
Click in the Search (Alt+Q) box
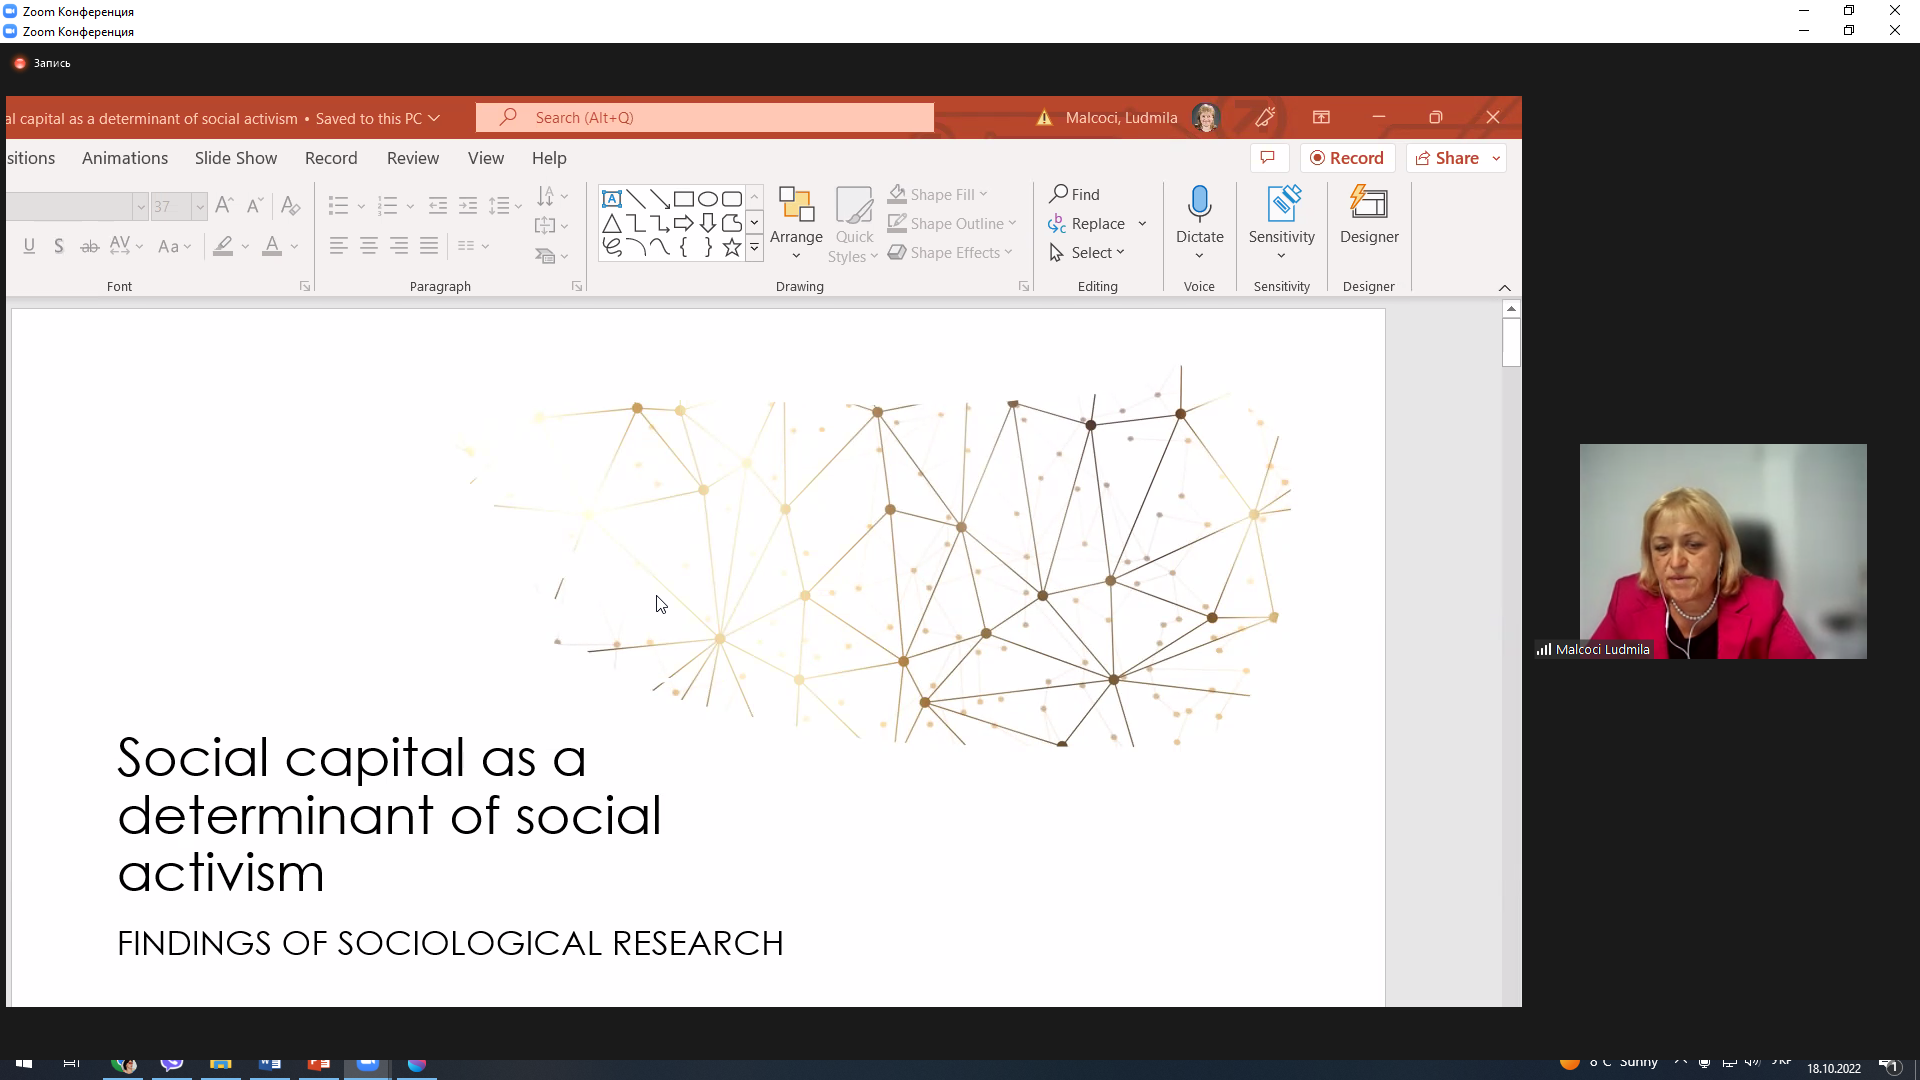pyautogui.click(x=705, y=118)
